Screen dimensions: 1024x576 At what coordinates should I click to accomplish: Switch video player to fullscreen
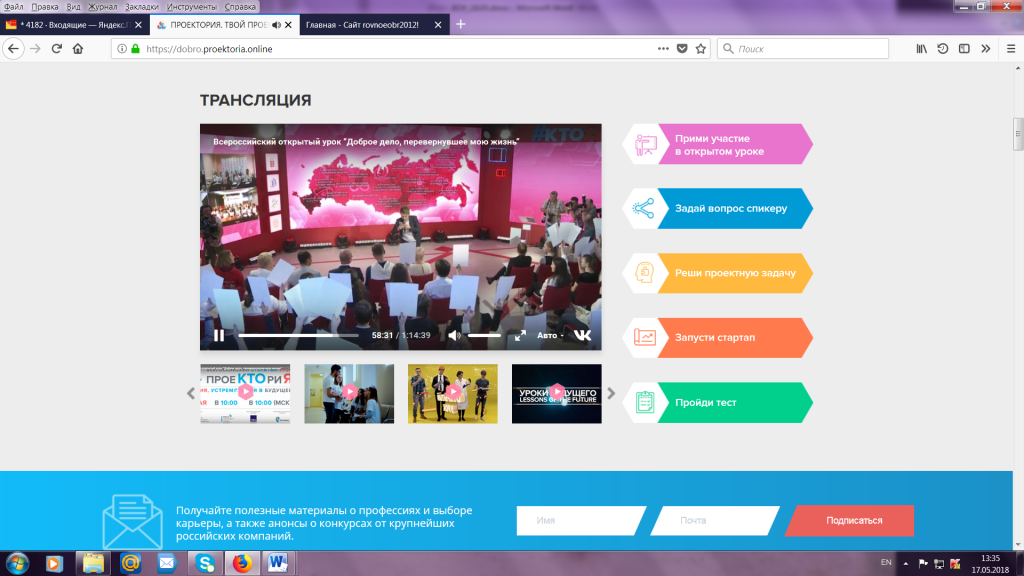click(x=520, y=335)
